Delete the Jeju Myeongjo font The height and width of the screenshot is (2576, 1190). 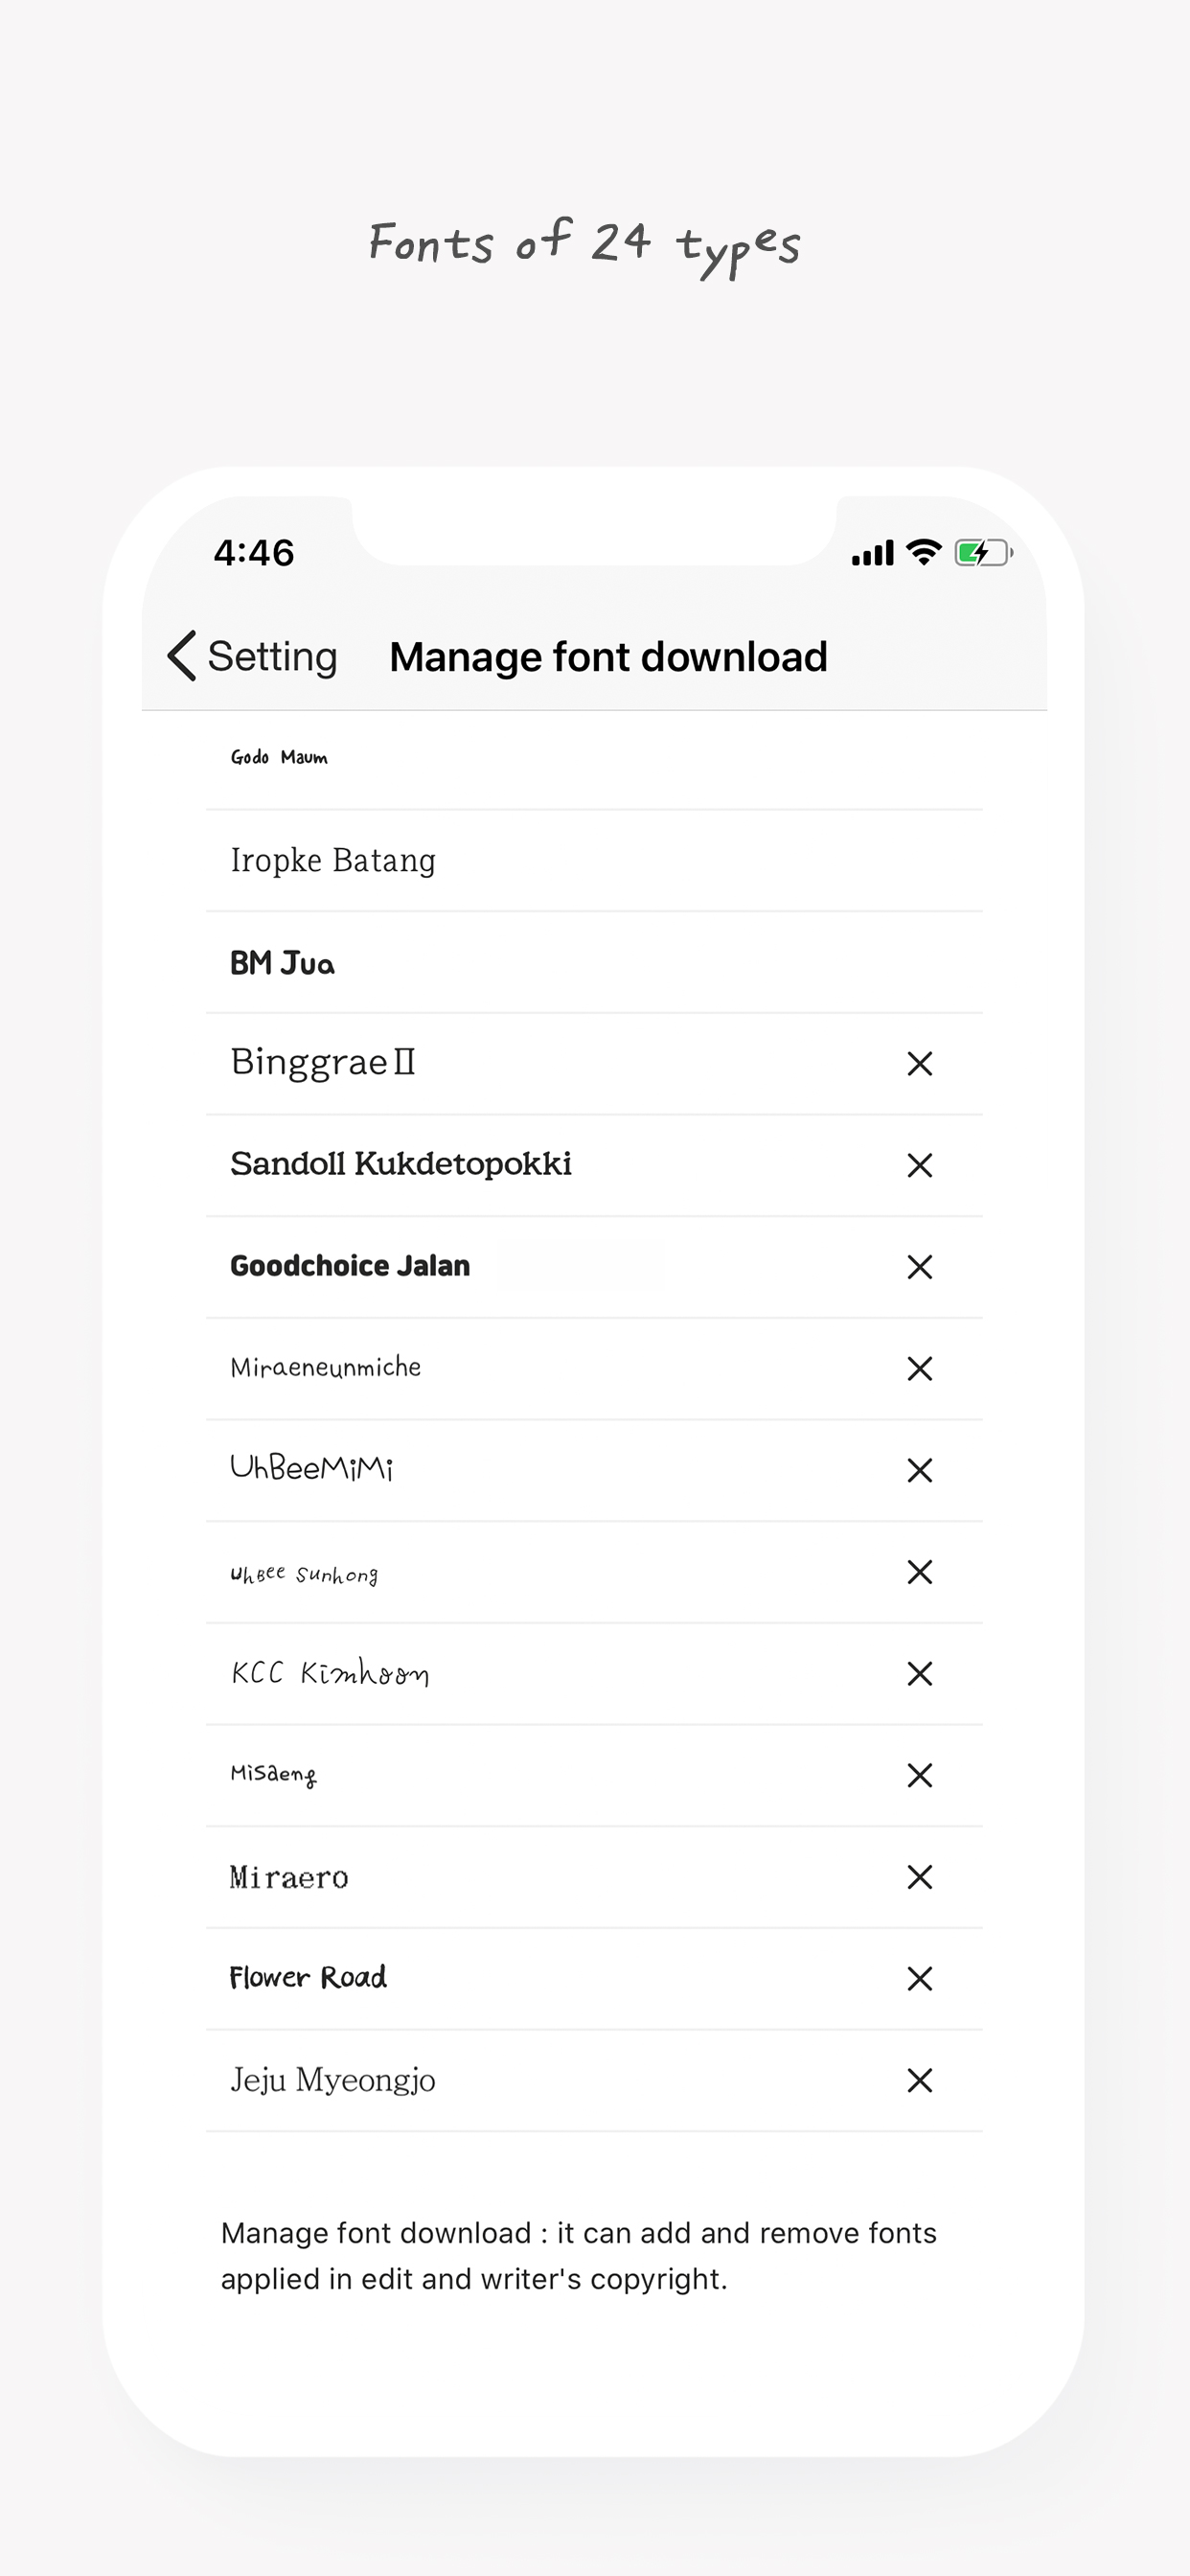[x=921, y=2080]
